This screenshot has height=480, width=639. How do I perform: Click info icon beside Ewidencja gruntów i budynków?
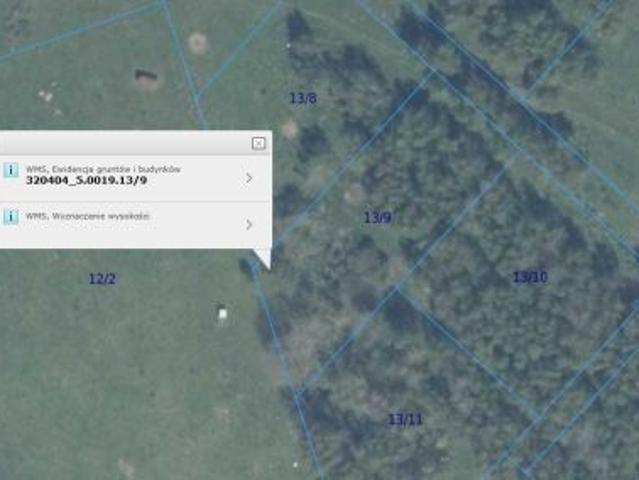(10, 170)
